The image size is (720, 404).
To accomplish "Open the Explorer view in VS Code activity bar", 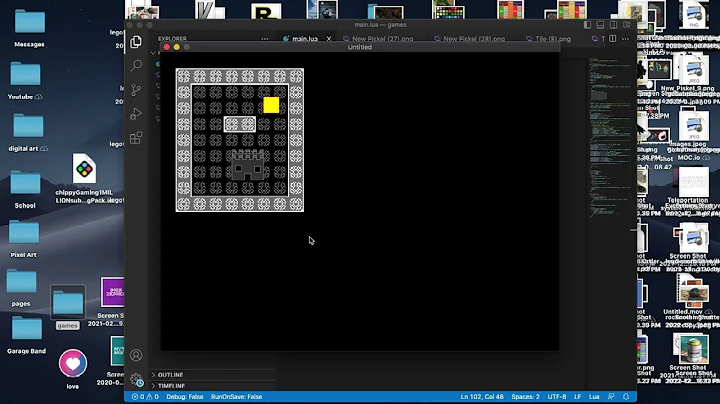I will [x=136, y=42].
